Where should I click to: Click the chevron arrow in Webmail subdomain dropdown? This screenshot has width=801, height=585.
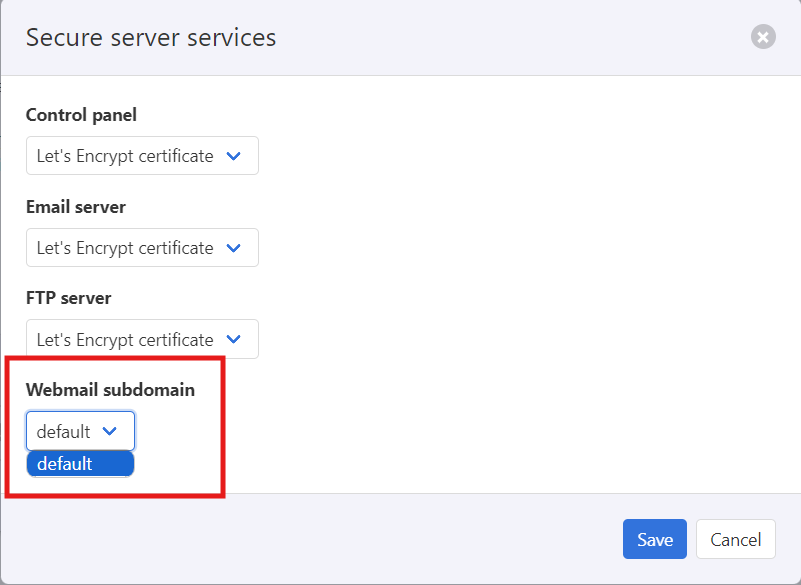tap(110, 432)
